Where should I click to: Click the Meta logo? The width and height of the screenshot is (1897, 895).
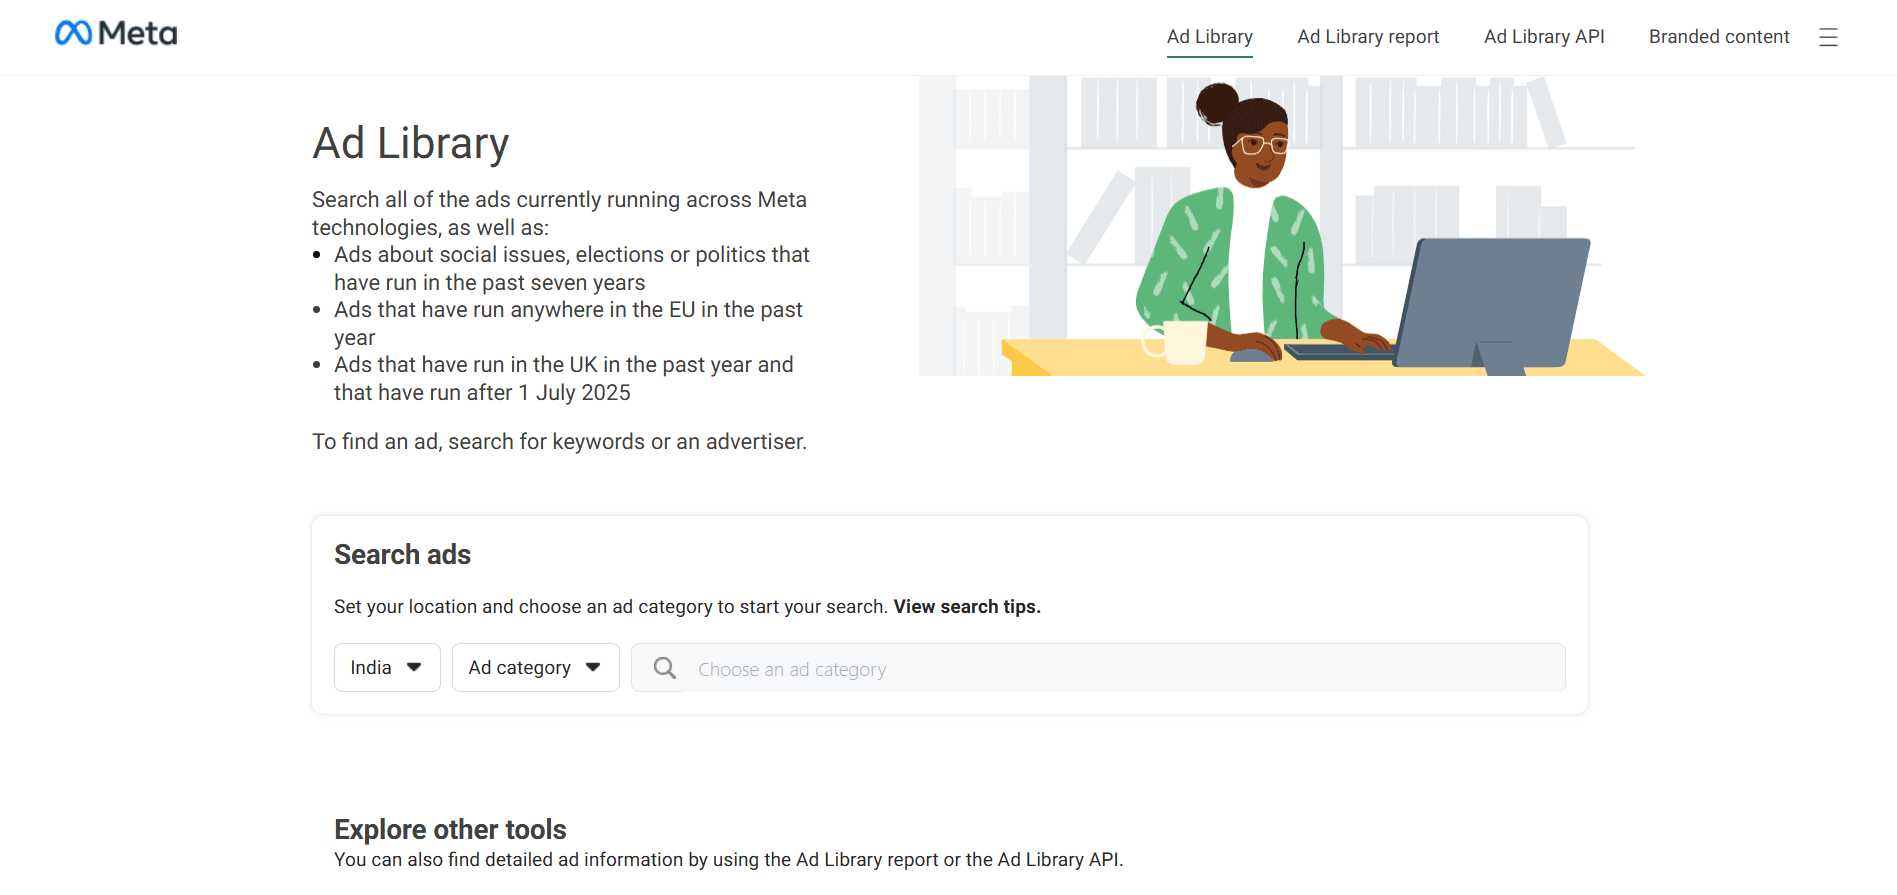[116, 34]
